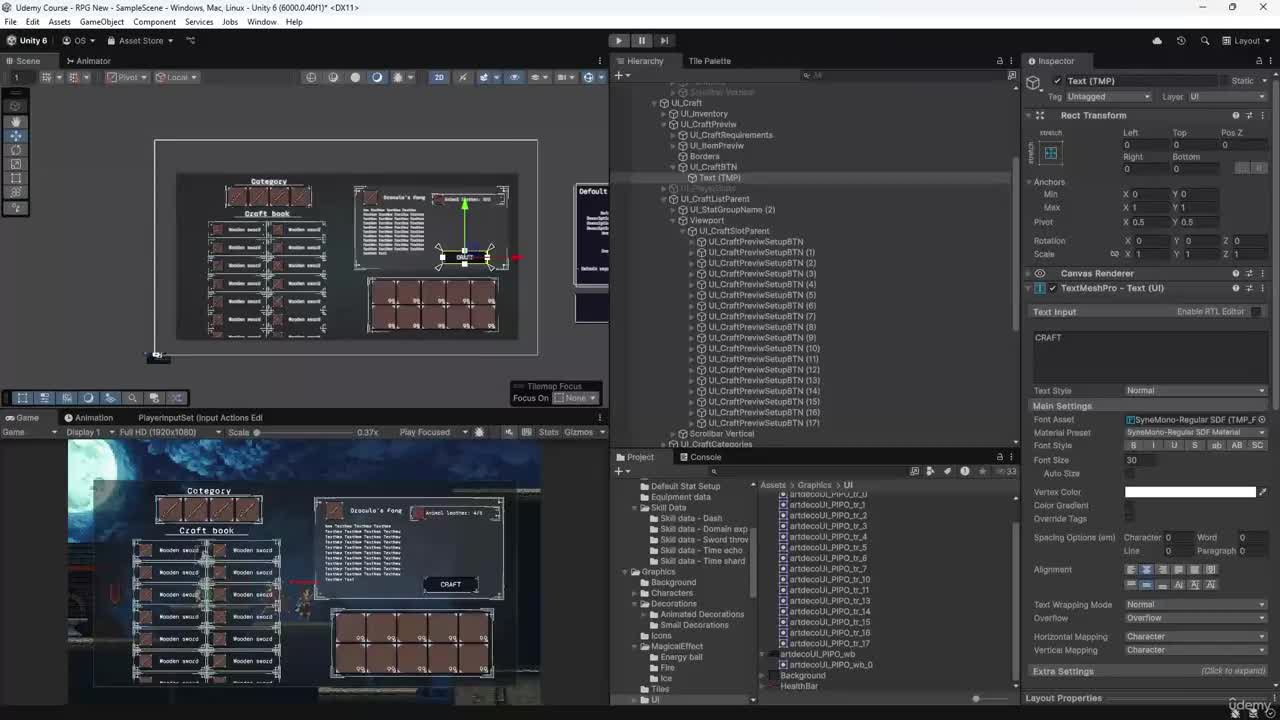Select UI_CraftPreviwSetupBTN (5) in Hierarchy
The image size is (1280, 720).
pos(762,295)
